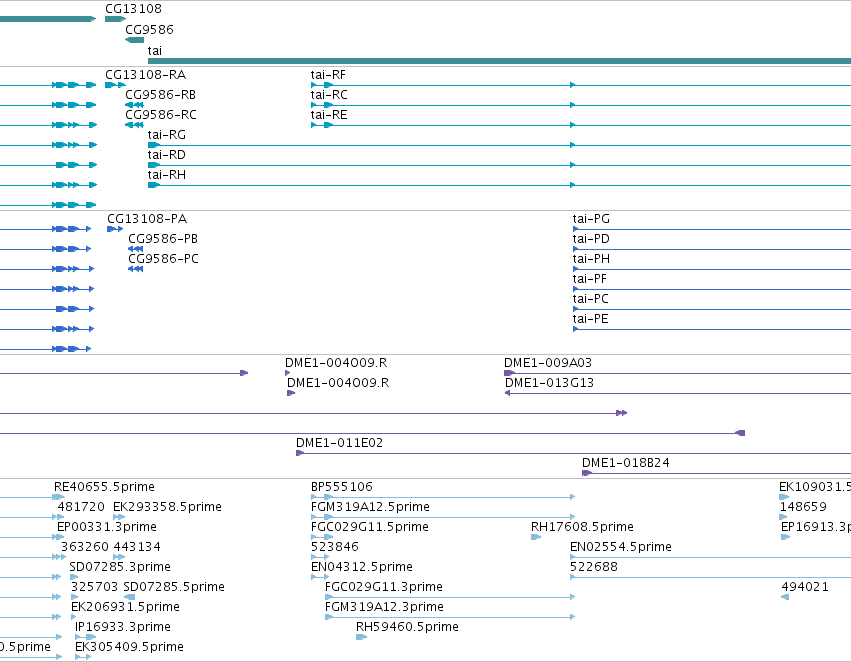This screenshot has width=851, height=662.
Task: Click the 522688 EST label
Action: click(594, 567)
